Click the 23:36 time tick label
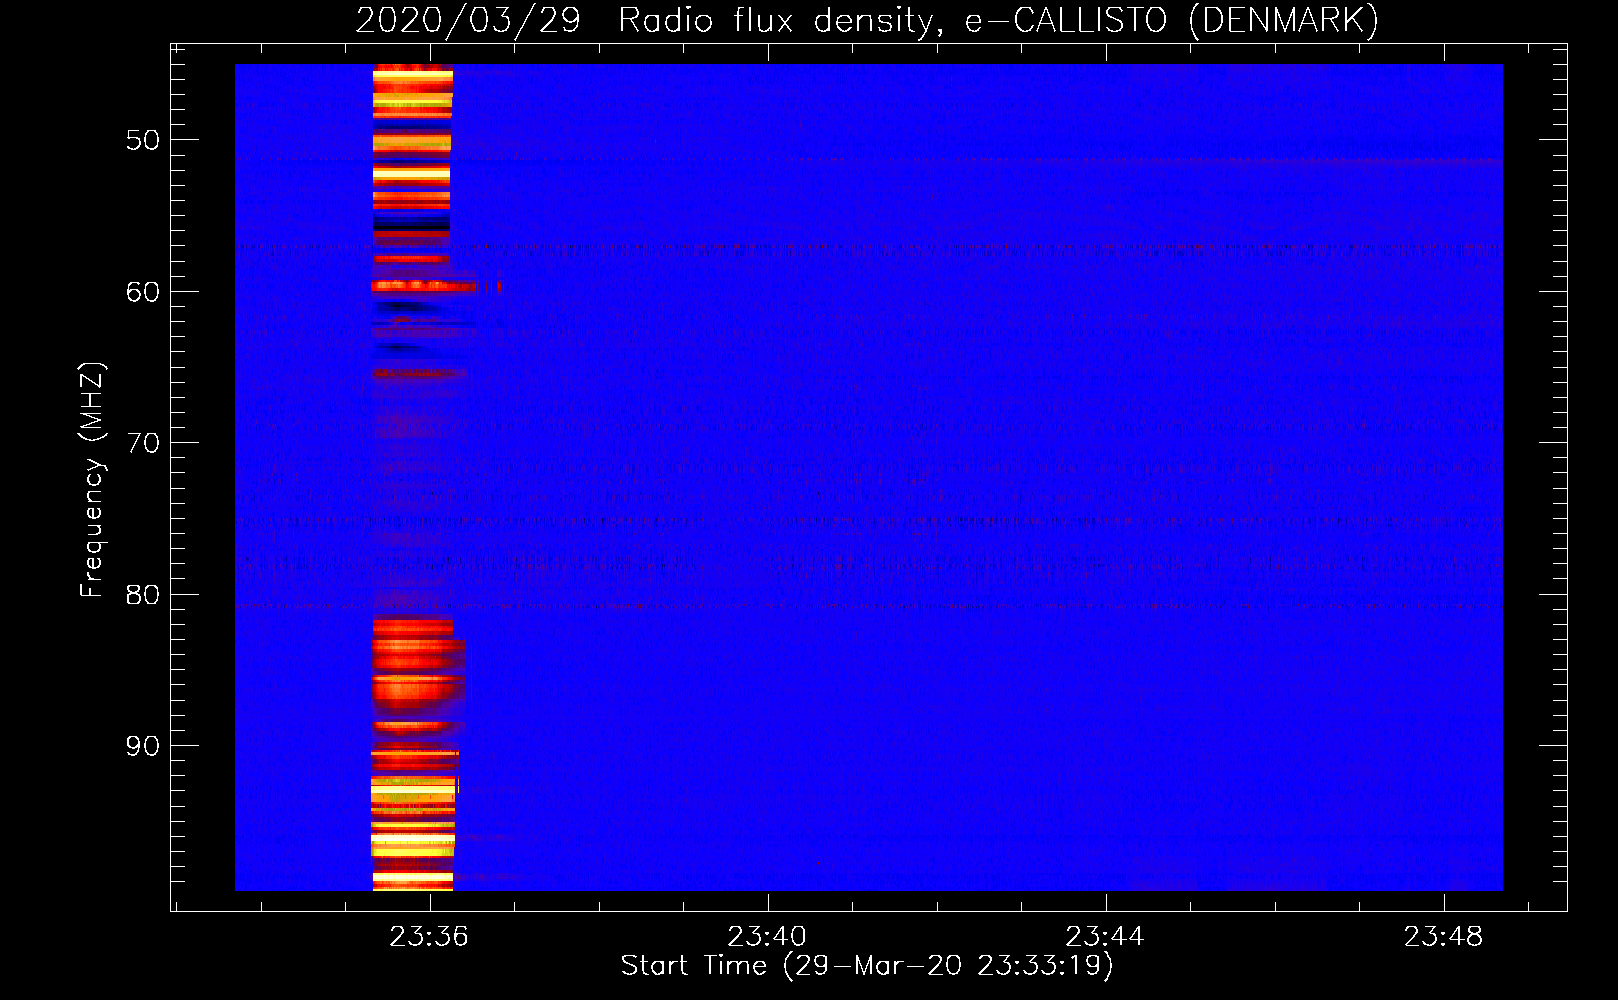Viewport: 1618px width, 1000px height. point(430,937)
